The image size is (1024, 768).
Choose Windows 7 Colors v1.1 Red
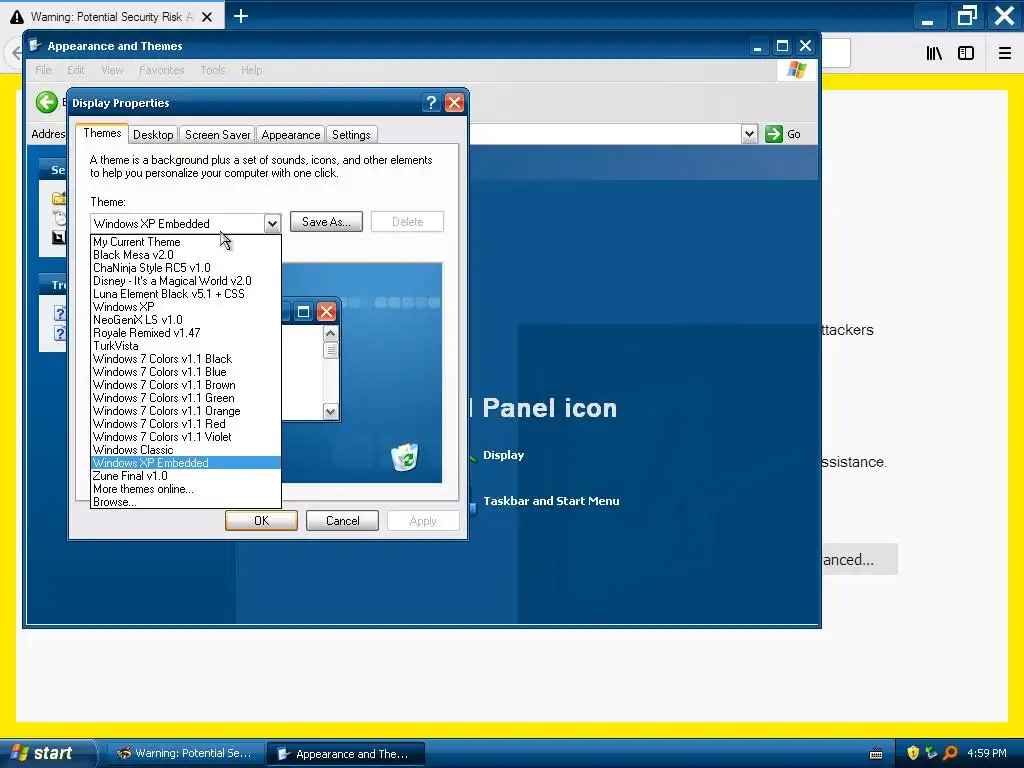pyautogui.click(x=186, y=424)
